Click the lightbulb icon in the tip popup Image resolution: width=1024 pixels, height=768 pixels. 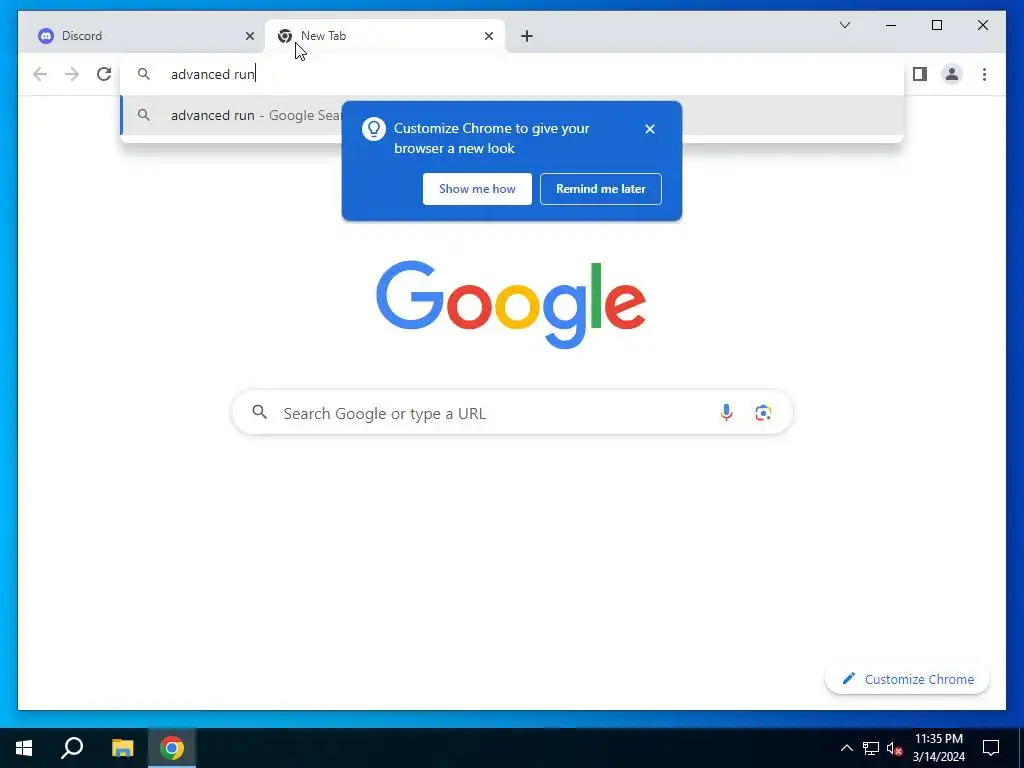(374, 129)
